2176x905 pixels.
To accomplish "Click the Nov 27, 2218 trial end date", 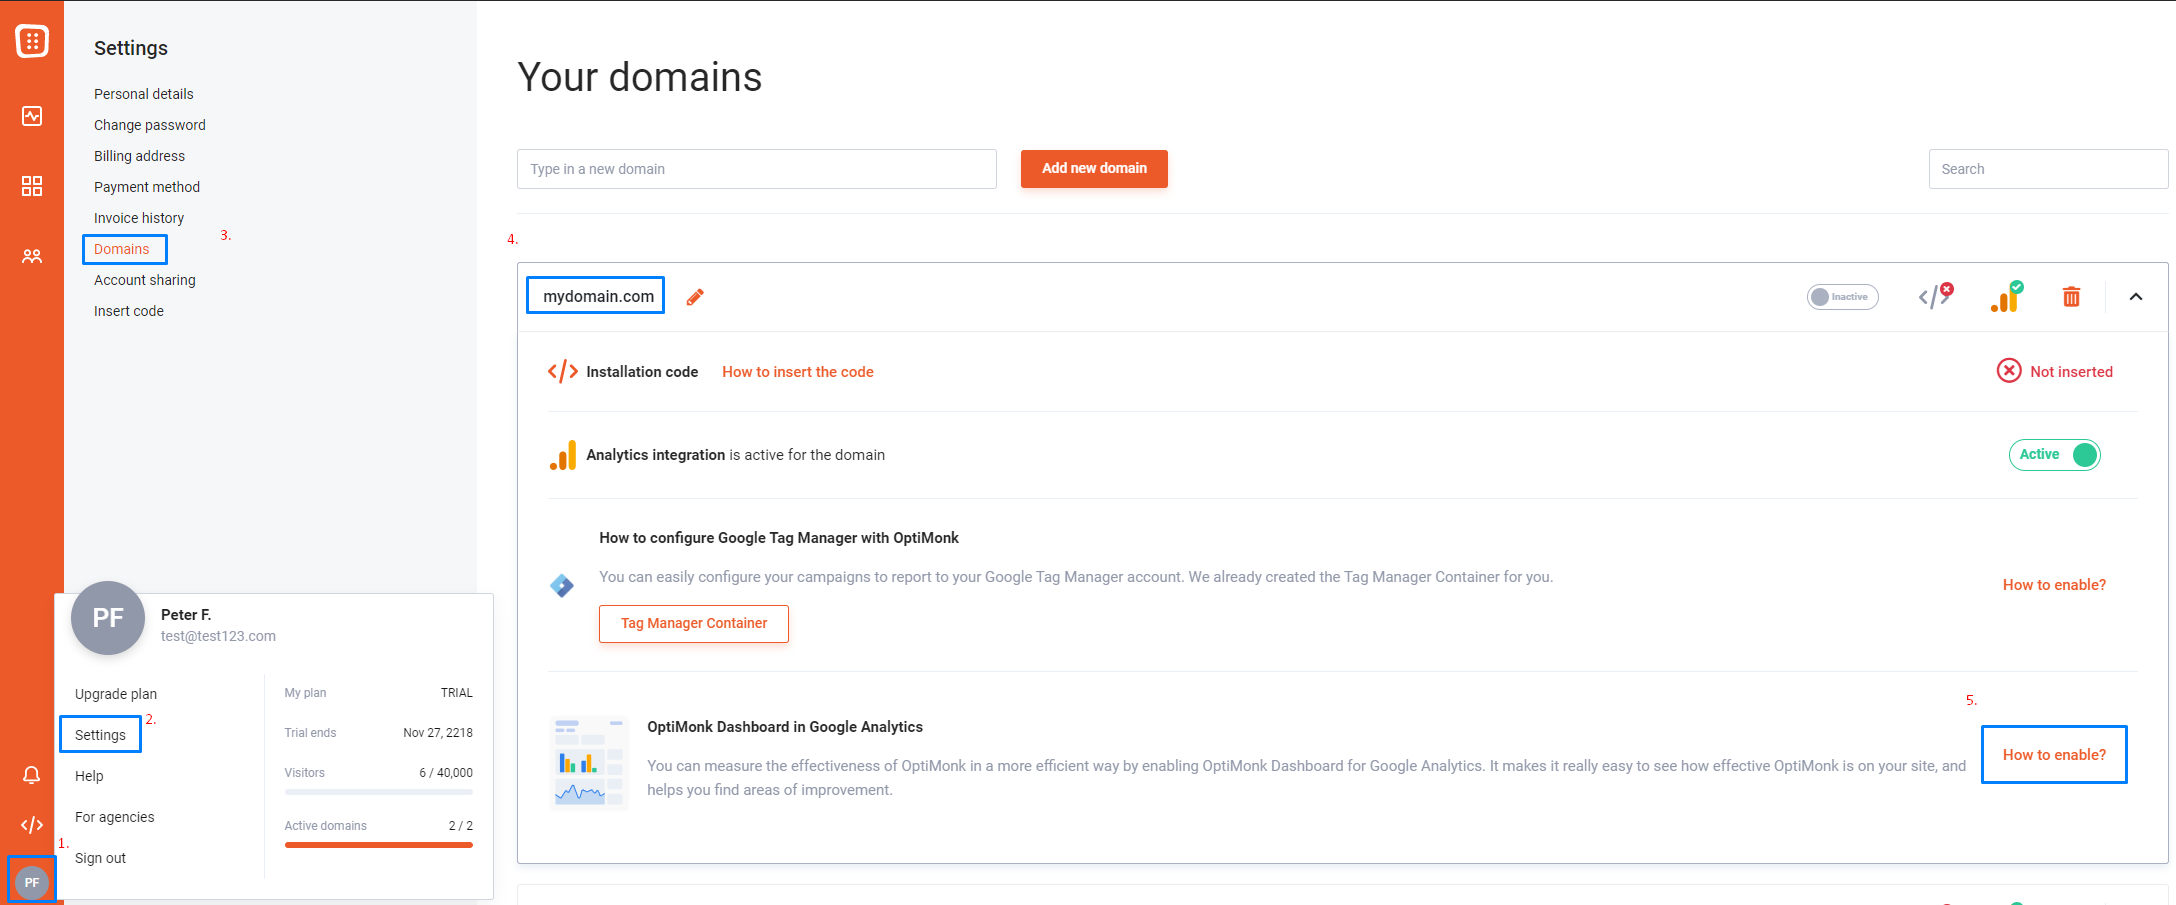I will tap(438, 733).
